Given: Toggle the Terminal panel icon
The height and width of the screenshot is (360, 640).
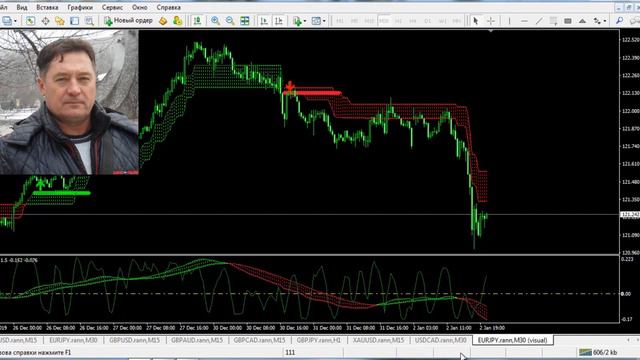Looking at the screenshot, I should click(75, 21).
